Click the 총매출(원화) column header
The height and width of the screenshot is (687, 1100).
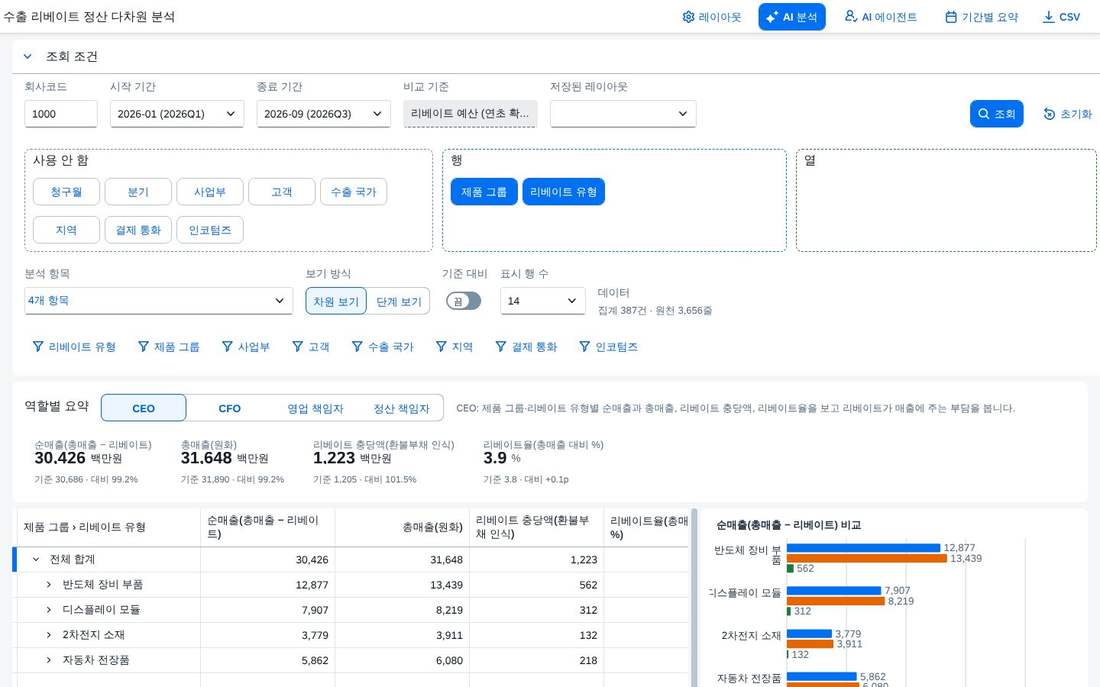tap(402, 527)
